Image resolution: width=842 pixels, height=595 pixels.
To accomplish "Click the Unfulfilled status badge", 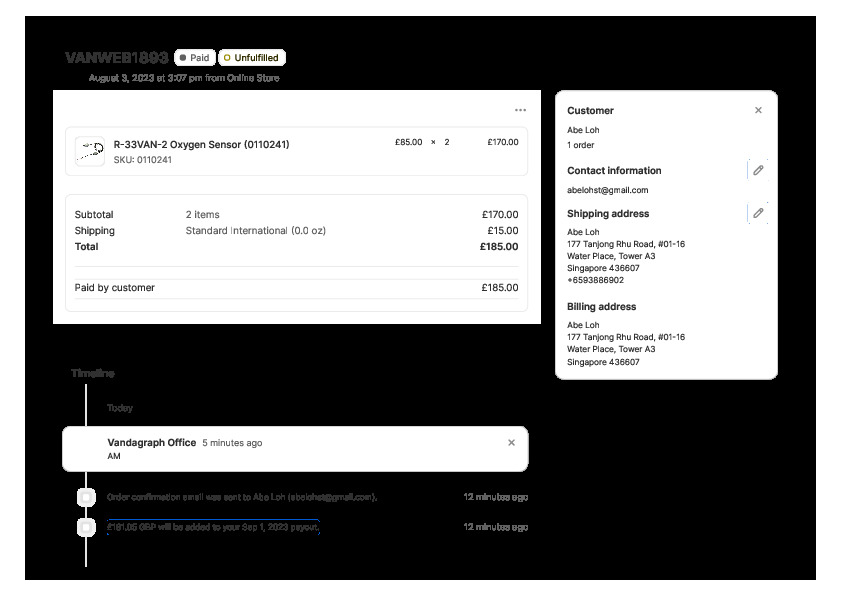I will point(251,58).
